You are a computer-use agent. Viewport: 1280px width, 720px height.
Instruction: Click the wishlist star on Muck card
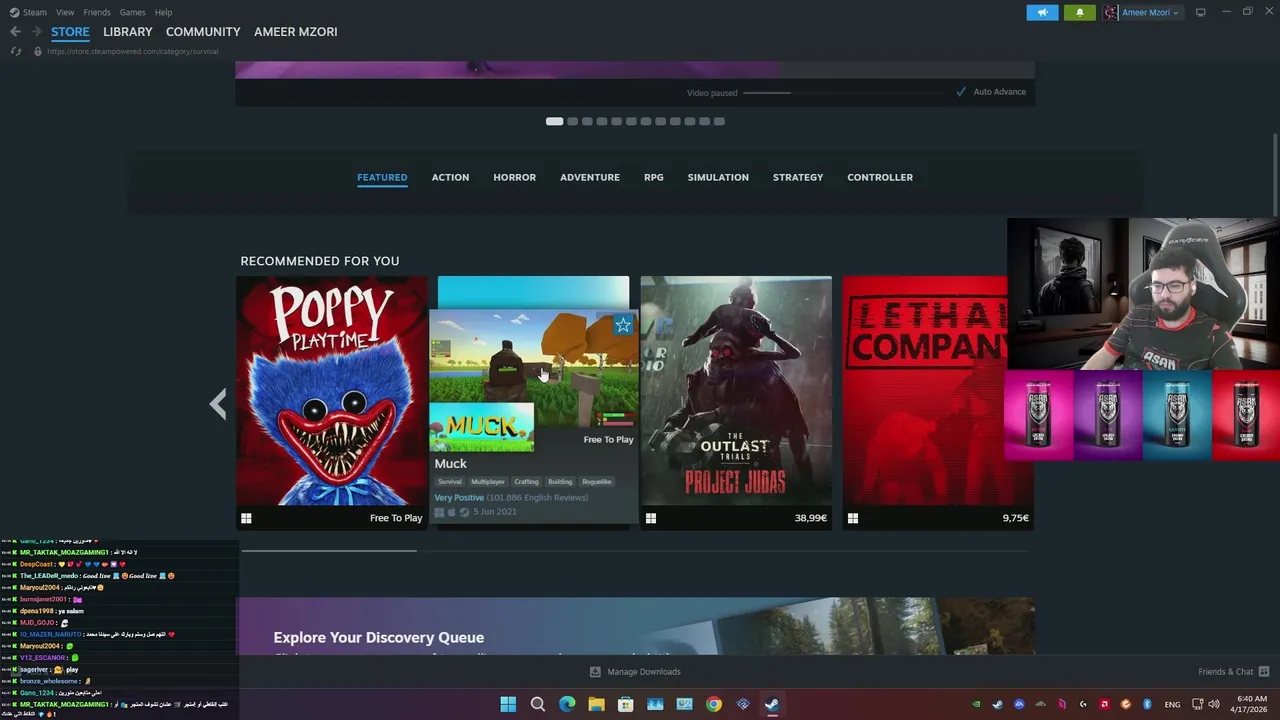coord(623,325)
